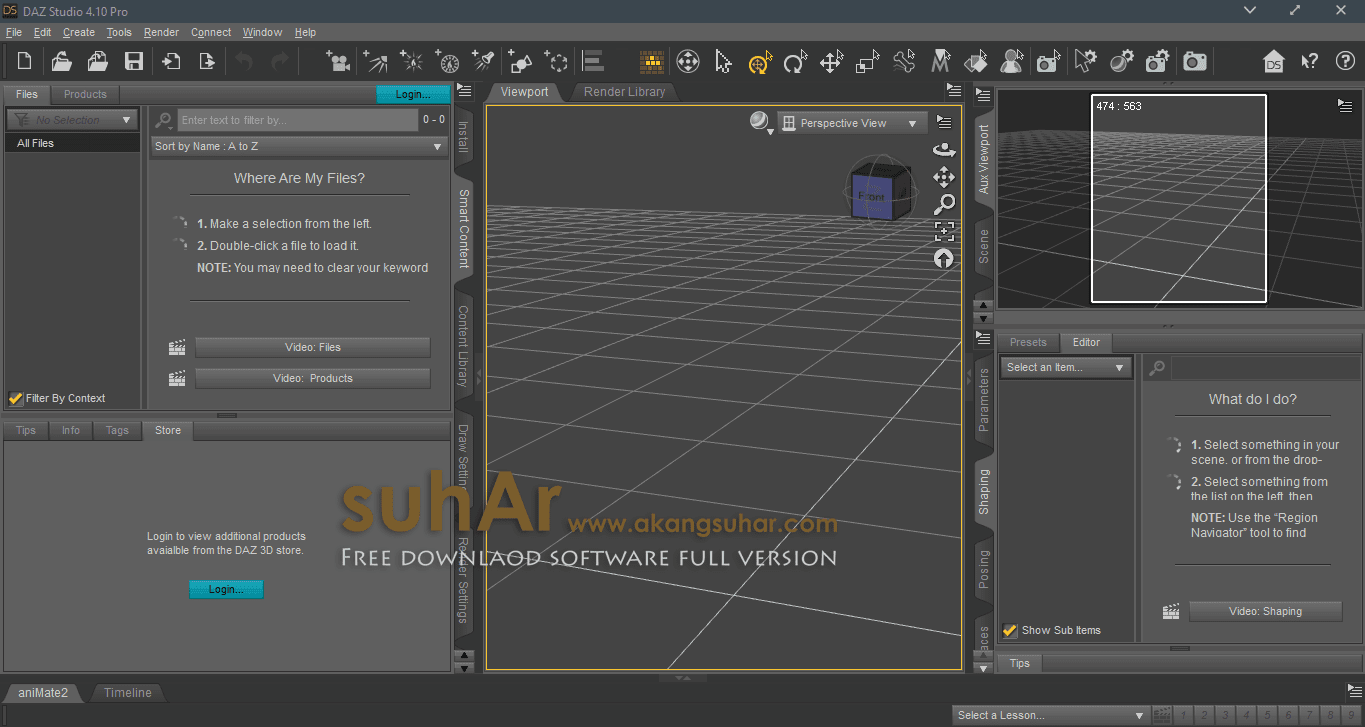Screen dimensions: 1365x727
Task: Open the Content Library side tab
Action: [463, 346]
